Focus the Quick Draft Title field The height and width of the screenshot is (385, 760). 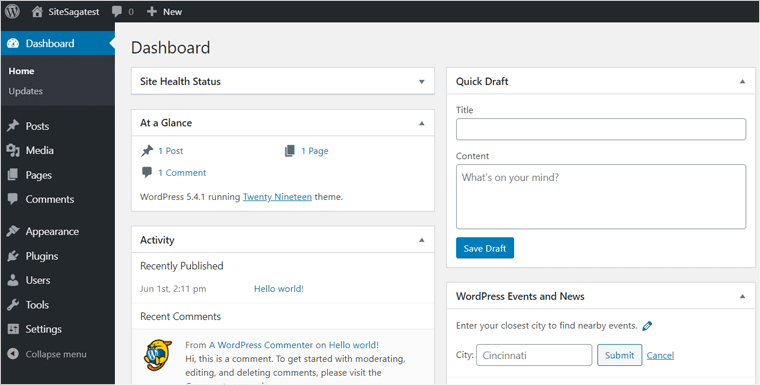[601, 129]
